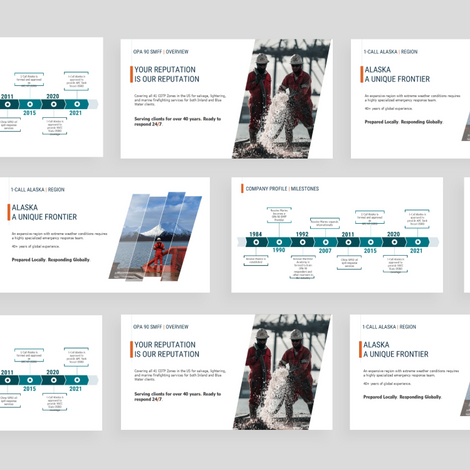470x470 pixels.
Task: Click the upper 'YOUR REPUTATION IS OUR REPUTATION' title
Action: tap(167, 74)
